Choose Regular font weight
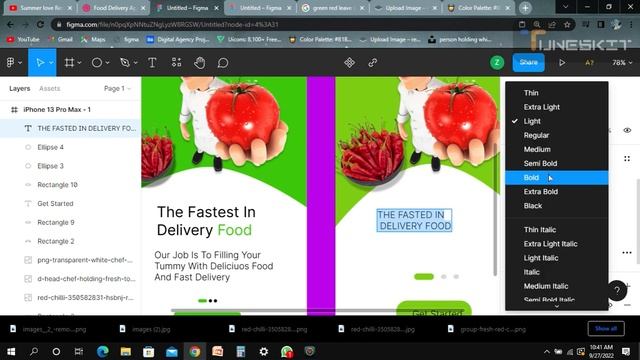This screenshot has height=360, width=640. point(557,135)
